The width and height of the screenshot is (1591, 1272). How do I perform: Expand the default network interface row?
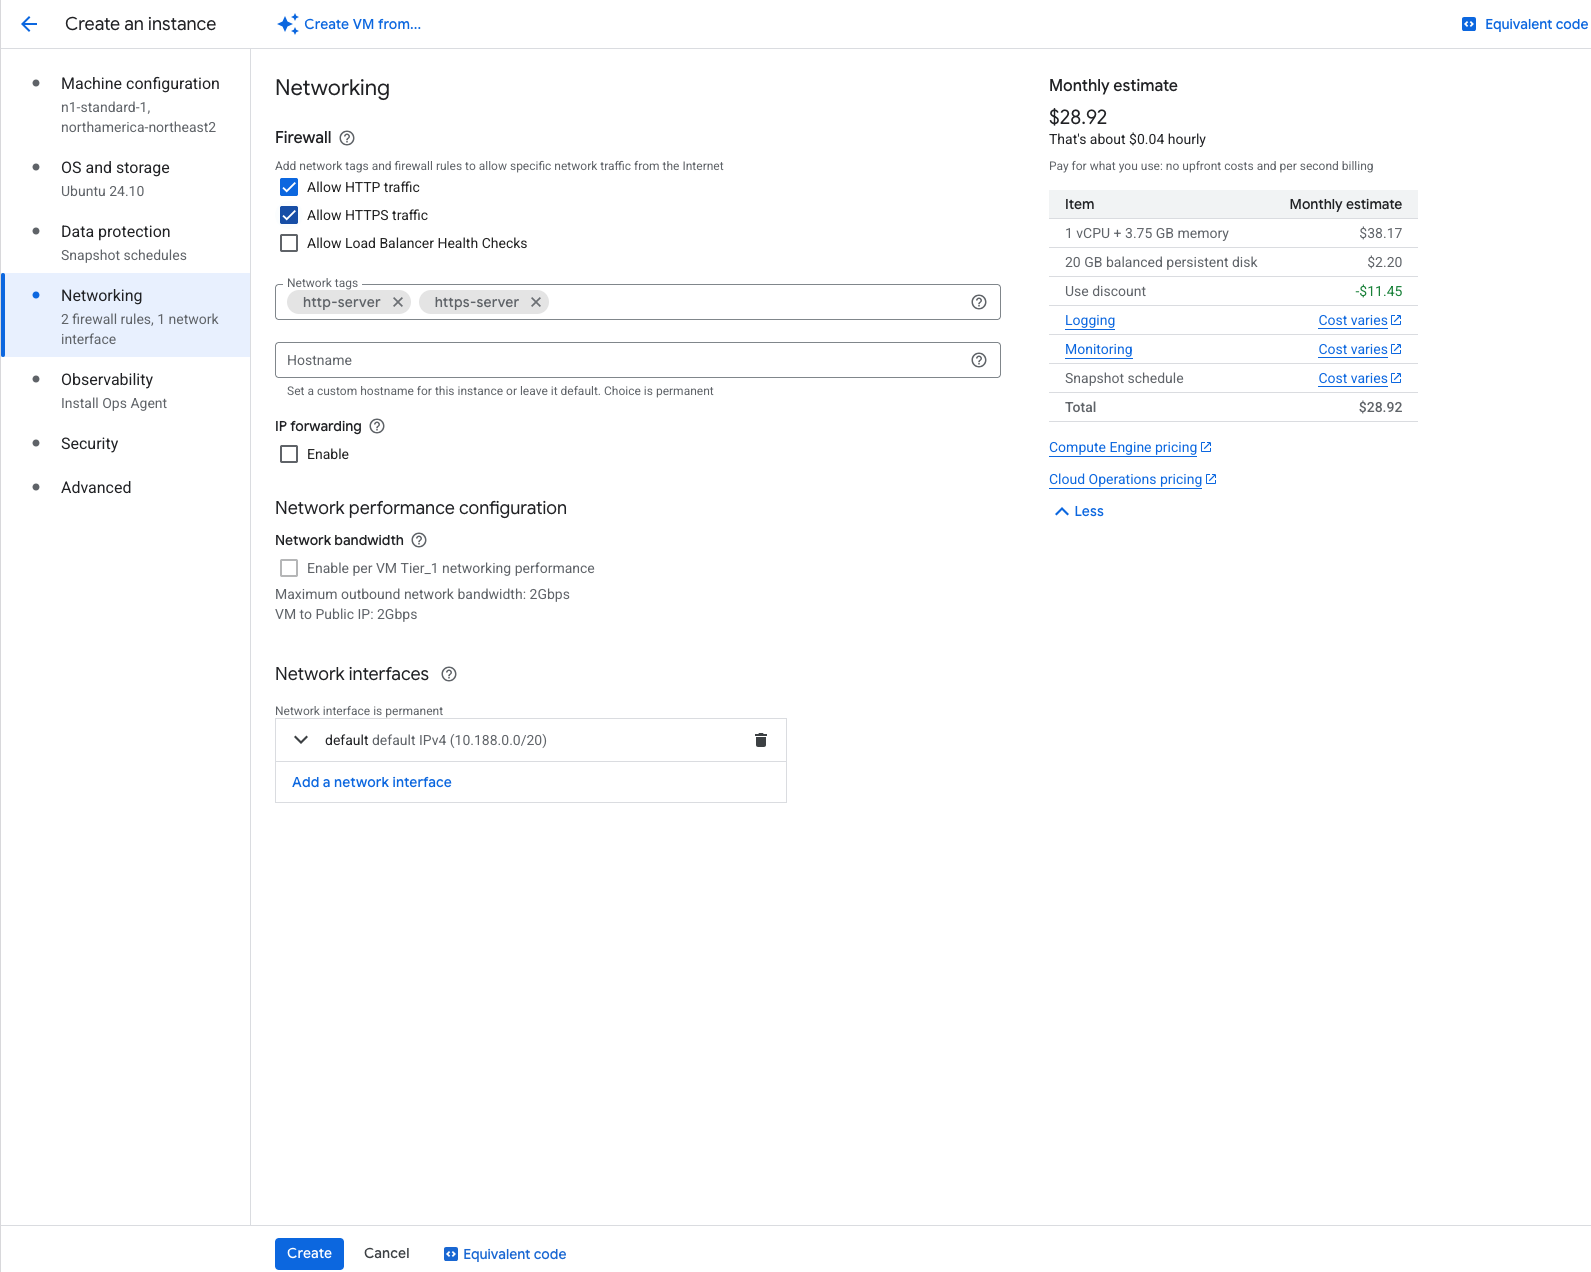[301, 740]
